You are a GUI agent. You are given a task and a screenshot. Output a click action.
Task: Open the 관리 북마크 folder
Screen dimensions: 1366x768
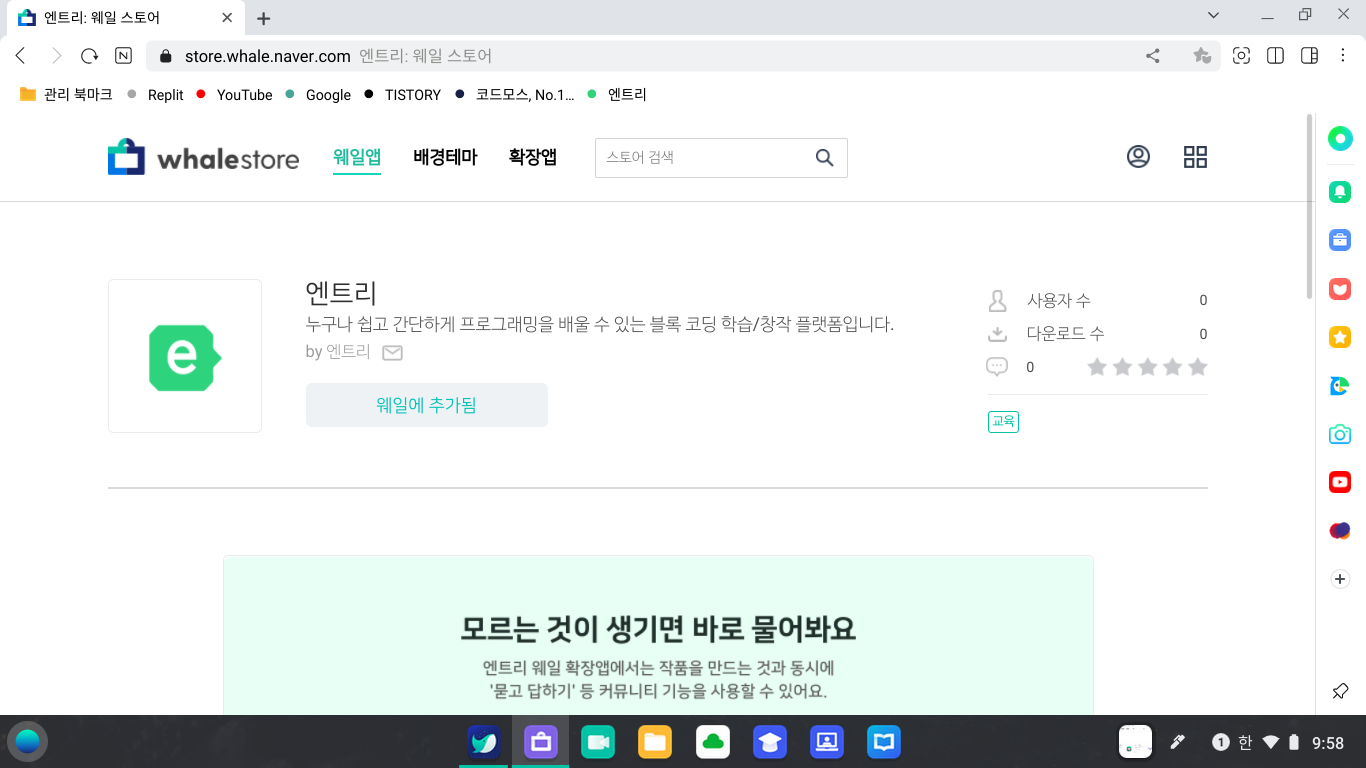pyautogui.click(x=66, y=95)
